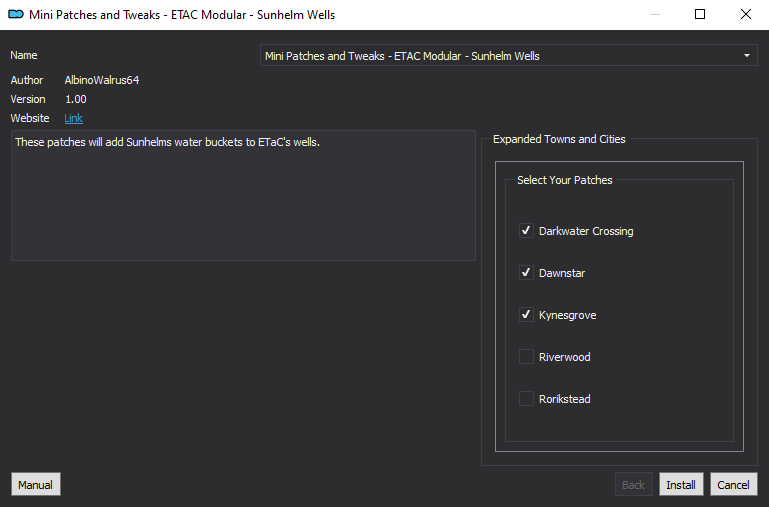Open the Website Link
769x507 pixels.
click(74, 118)
